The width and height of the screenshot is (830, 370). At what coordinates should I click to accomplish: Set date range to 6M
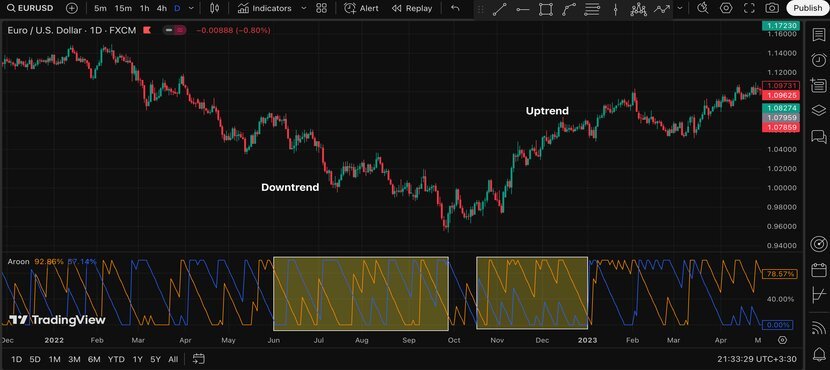[x=94, y=359]
